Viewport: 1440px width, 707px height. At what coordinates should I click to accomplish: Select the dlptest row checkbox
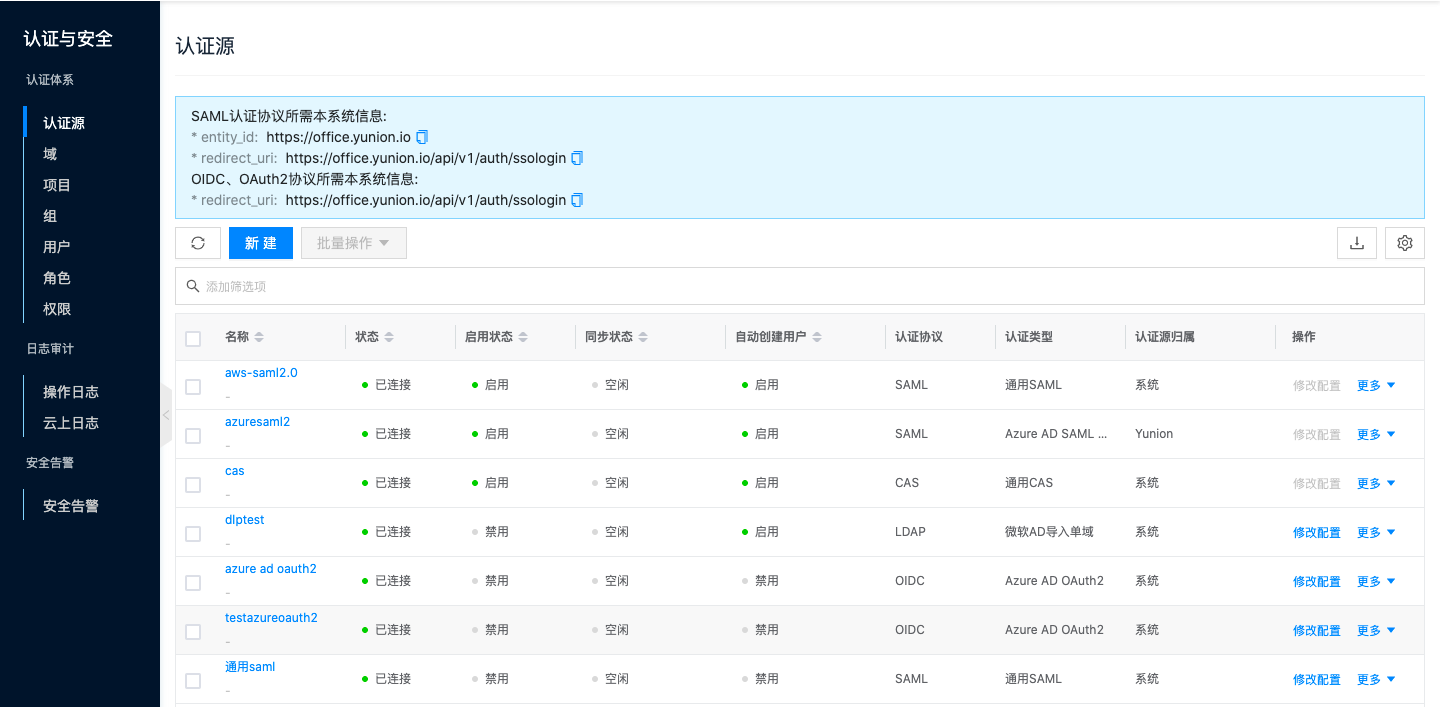[x=193, y=533]
